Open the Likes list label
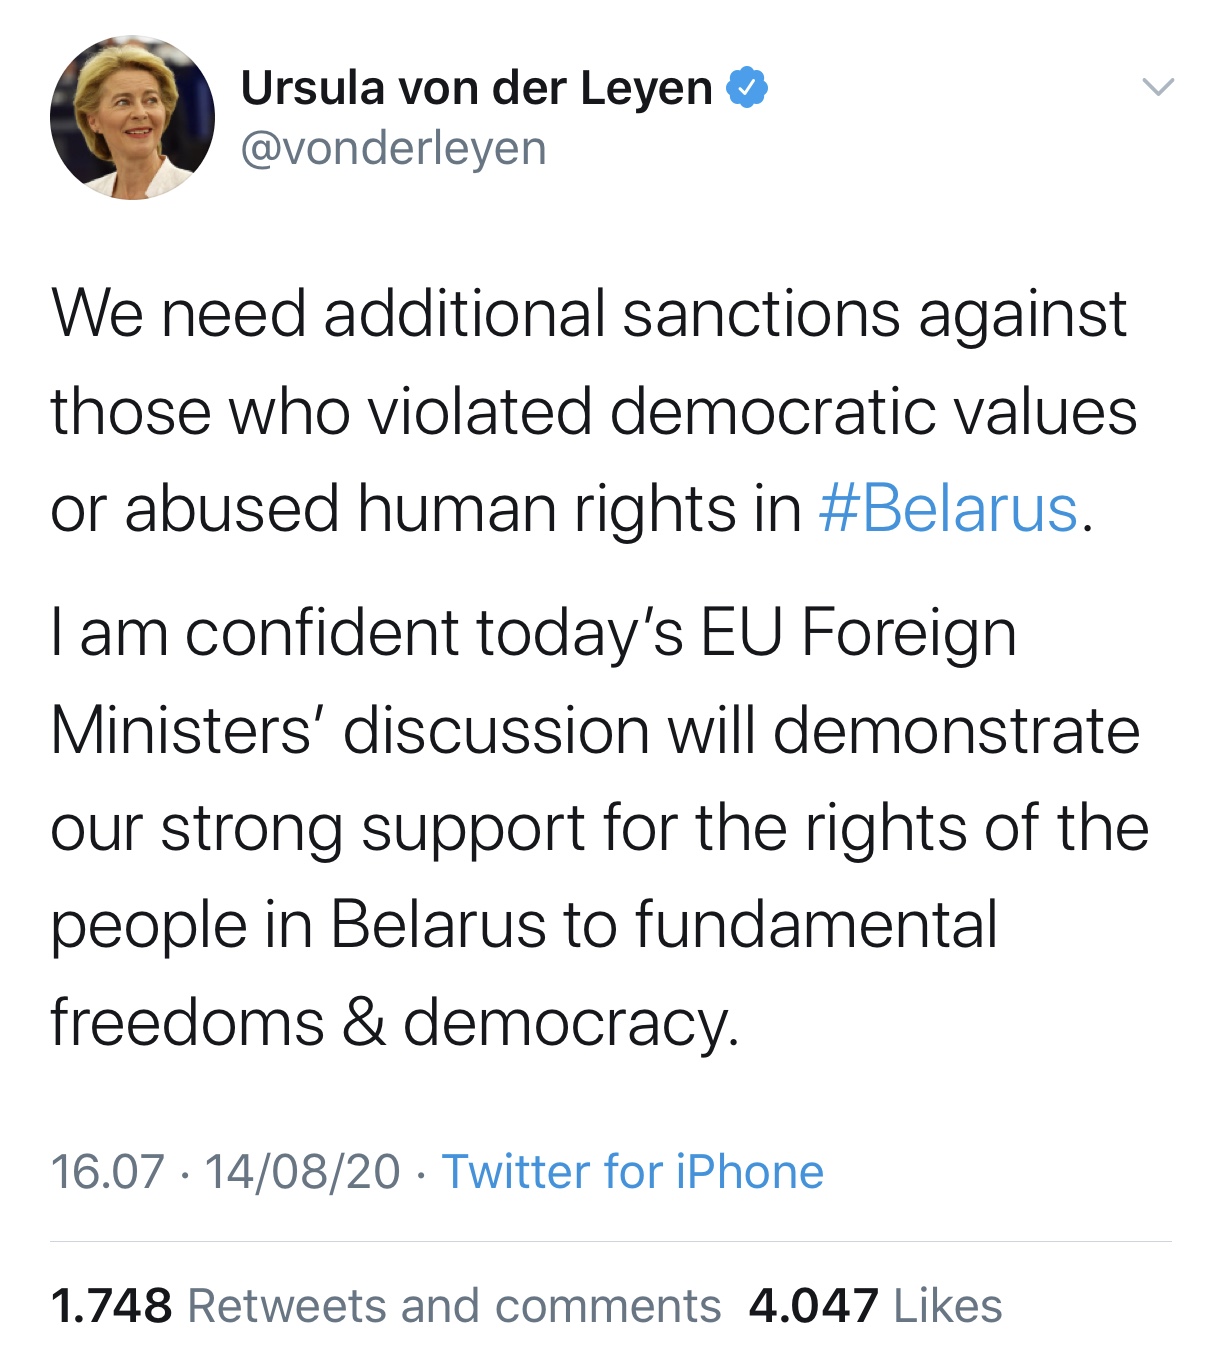 pyautogui.click(x=947, y=1306)
